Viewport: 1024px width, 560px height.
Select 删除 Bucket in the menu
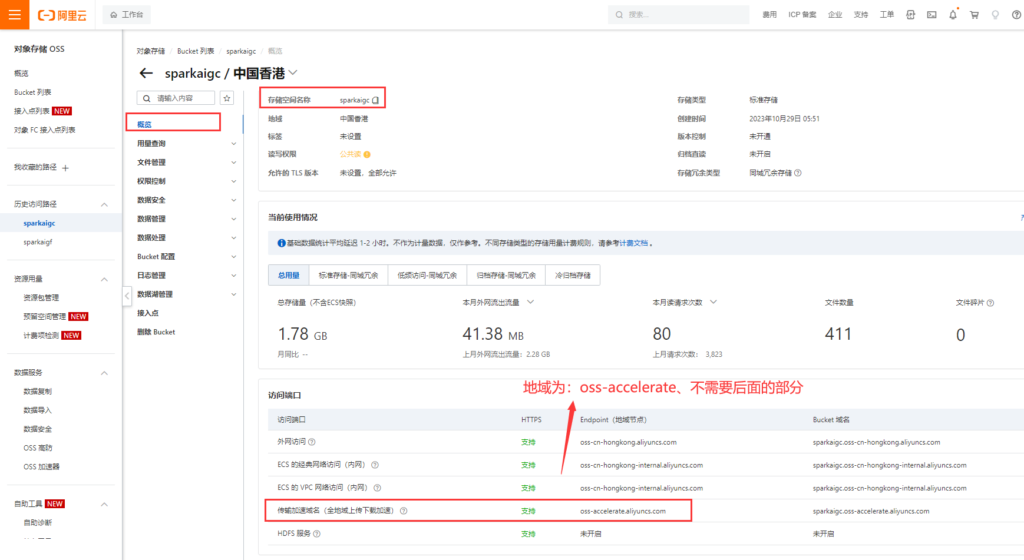[156, 331]
